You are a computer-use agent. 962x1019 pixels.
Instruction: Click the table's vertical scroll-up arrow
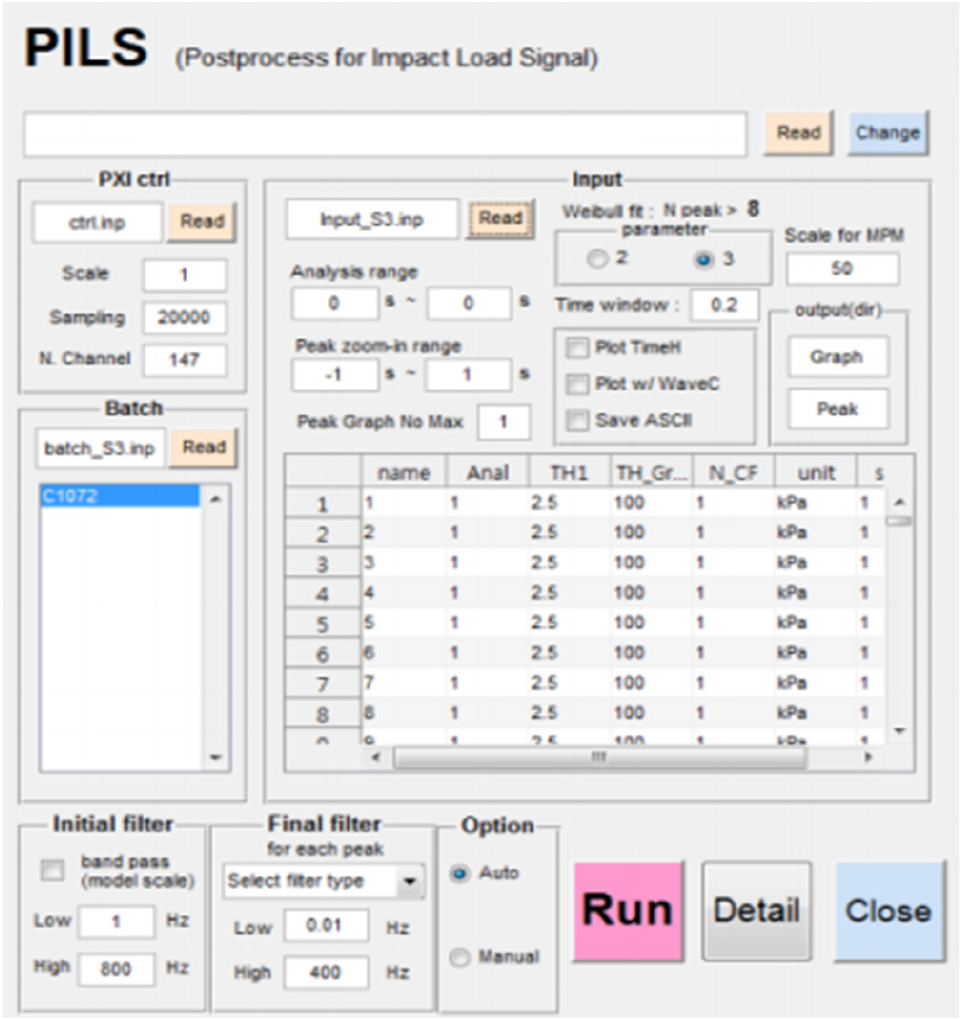pyautogui.click(x=900, y=502)
